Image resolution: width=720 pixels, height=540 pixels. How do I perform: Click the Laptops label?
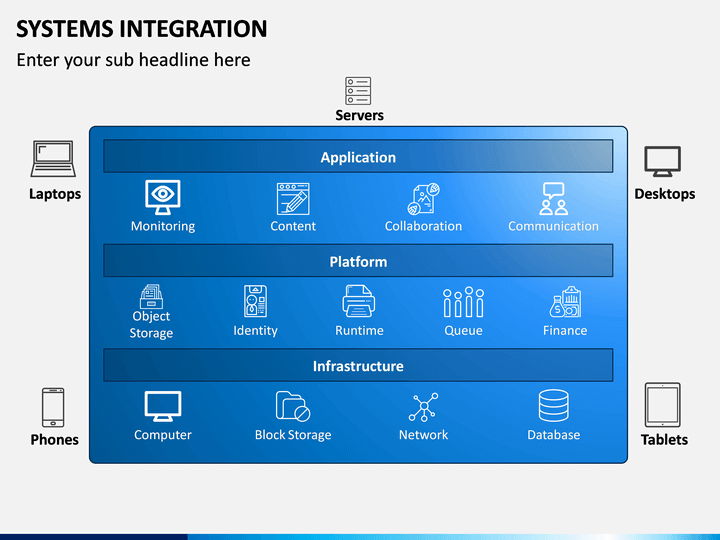55,194
